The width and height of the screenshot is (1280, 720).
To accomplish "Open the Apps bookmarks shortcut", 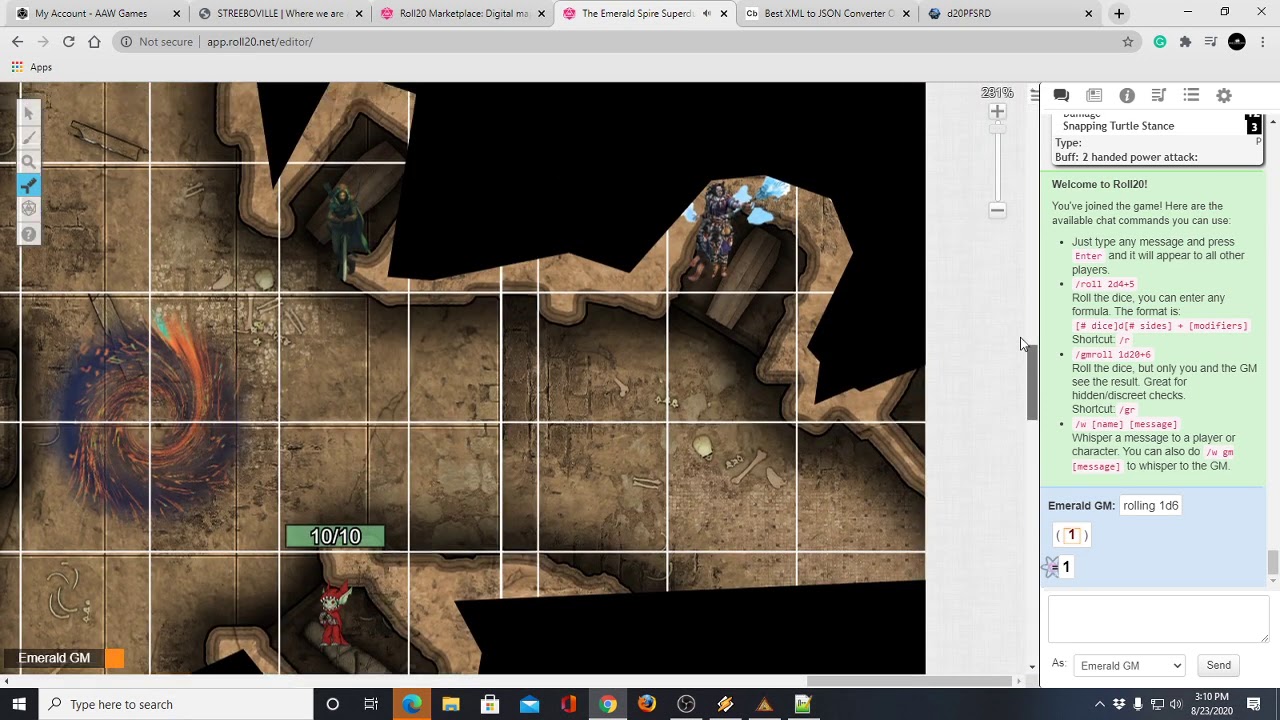I will tap(31, 67).
